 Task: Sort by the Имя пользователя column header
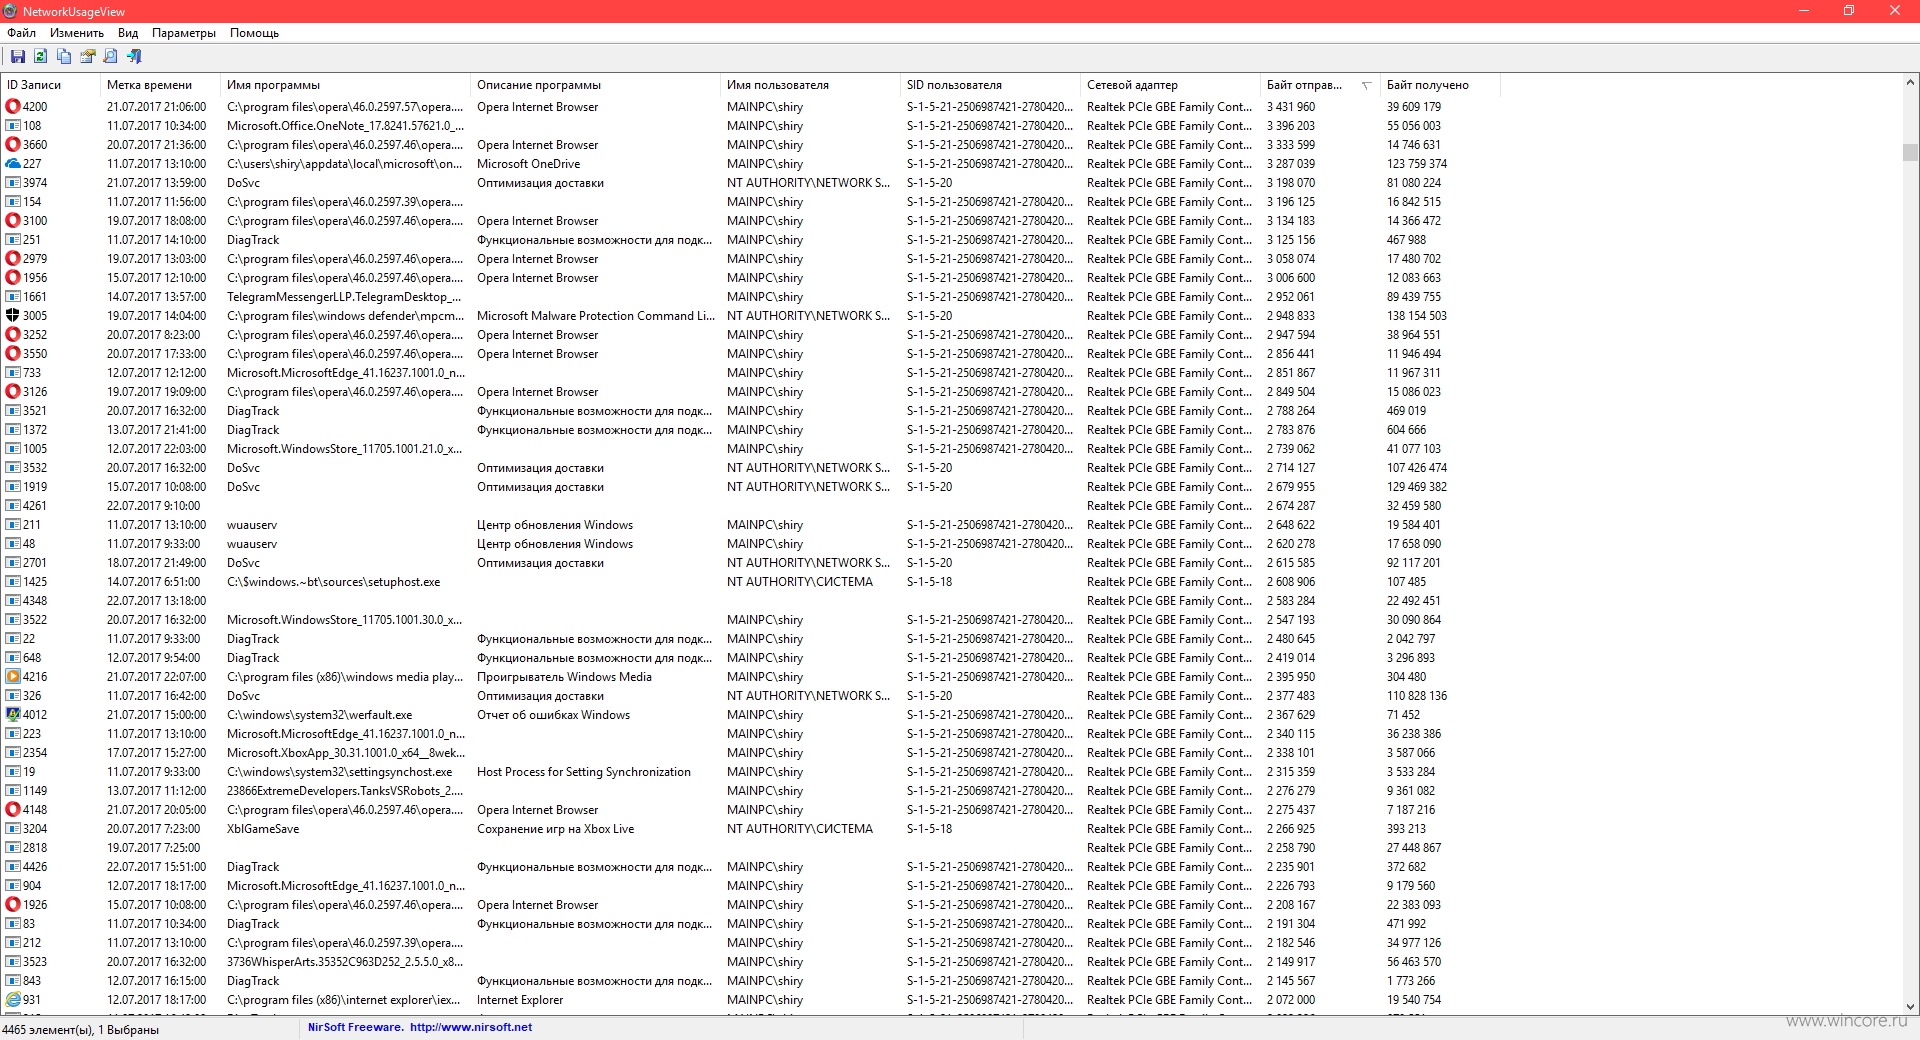tap(810, 85)
